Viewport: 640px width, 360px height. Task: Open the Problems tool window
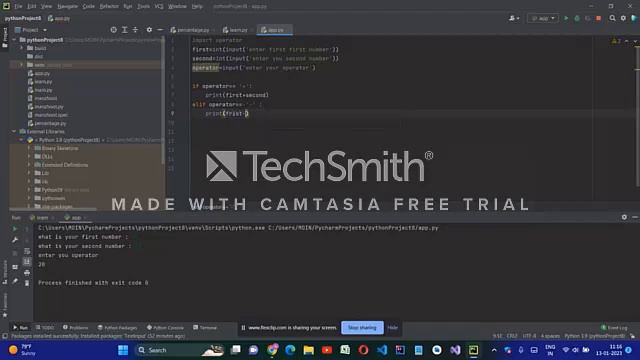pyautogui.click(x=76, y=328)
